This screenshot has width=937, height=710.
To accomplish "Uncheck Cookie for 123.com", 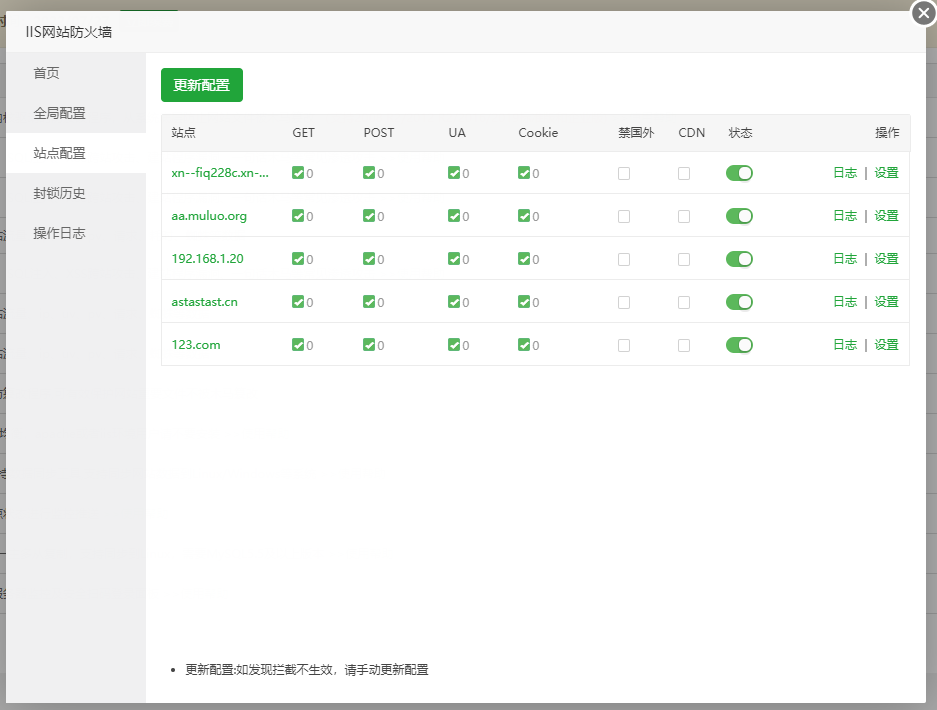I will click(524, 345).
